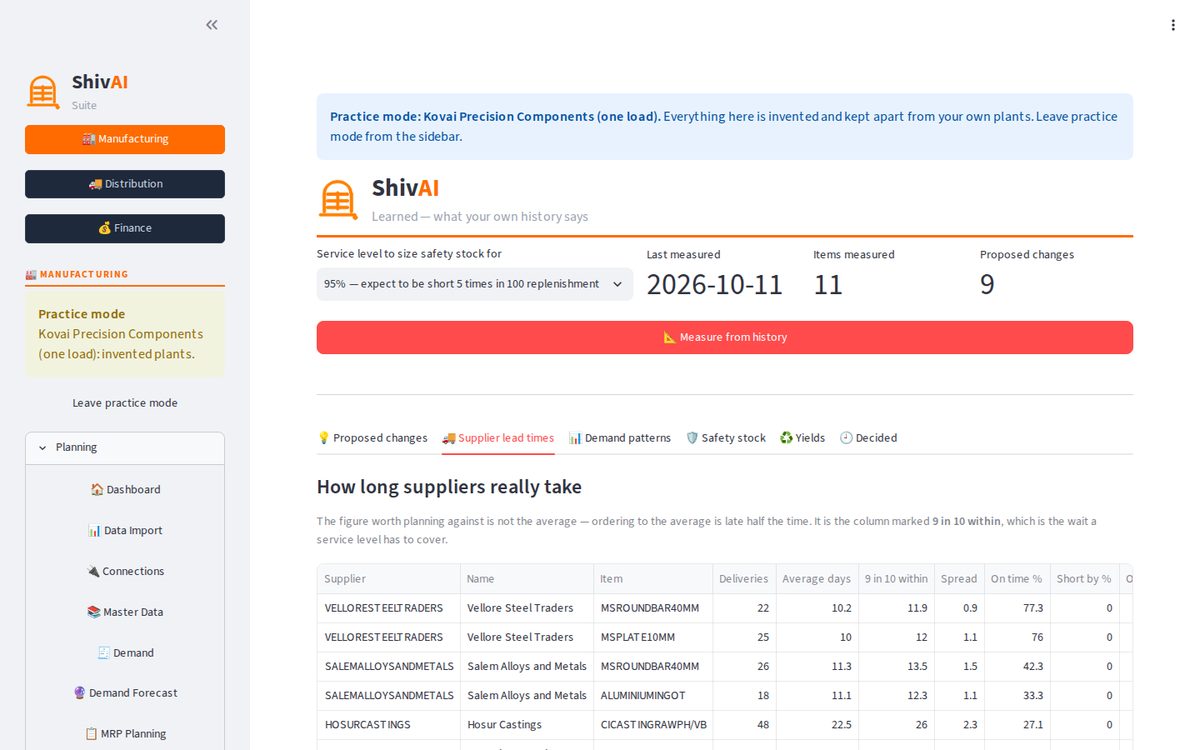Click the Proposed changes count 9
1200x750 pixels.
pos(987,284)
